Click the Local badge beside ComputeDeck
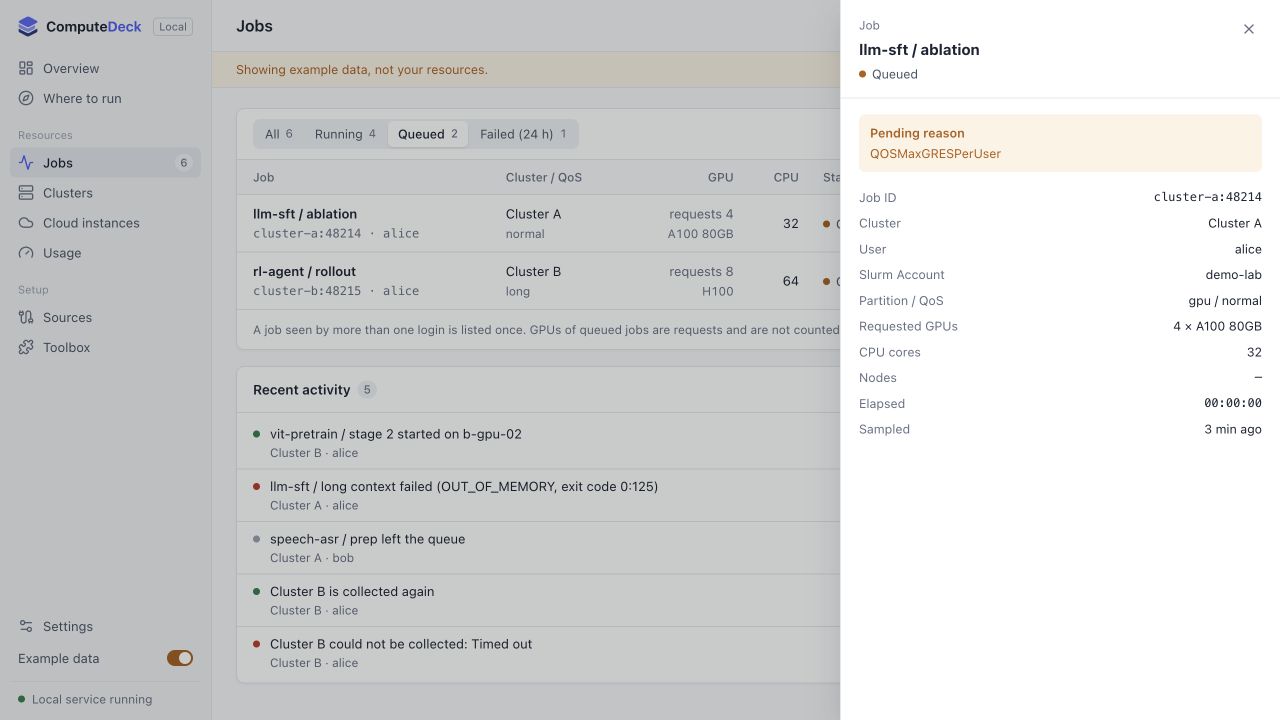Image resolution: width=1280 pixels, height=720 pixels. 173,27
